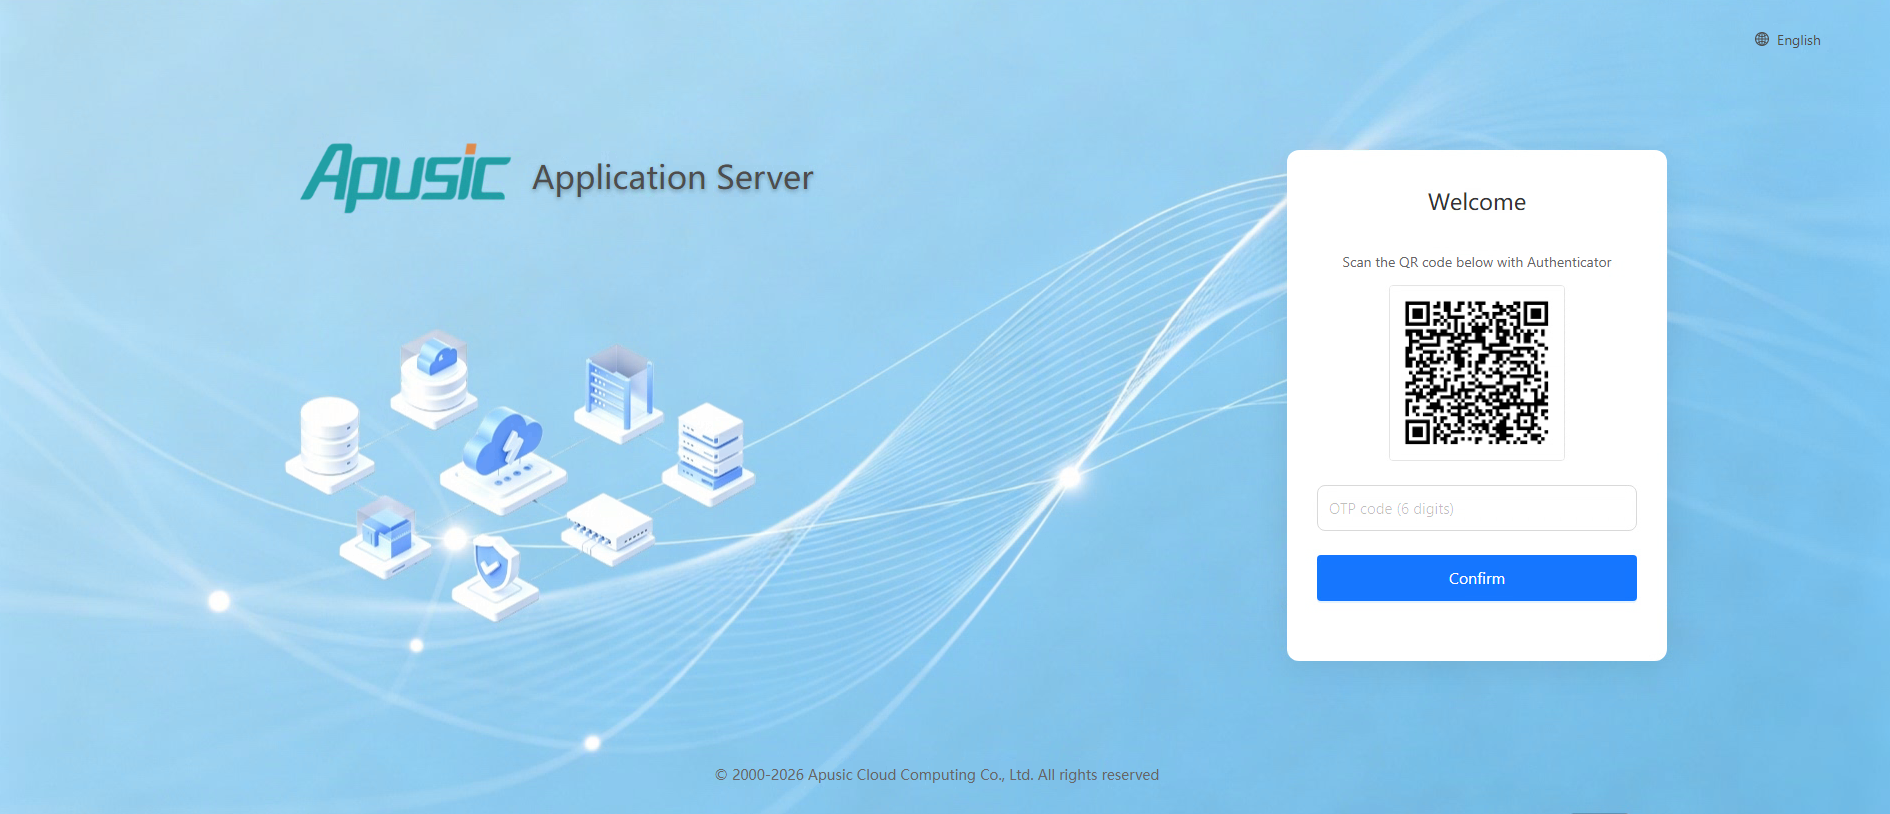Click the Scan the QR code instruction text
The width and height of the screenshot is (1890, 814).
[x=1476, y=262]
